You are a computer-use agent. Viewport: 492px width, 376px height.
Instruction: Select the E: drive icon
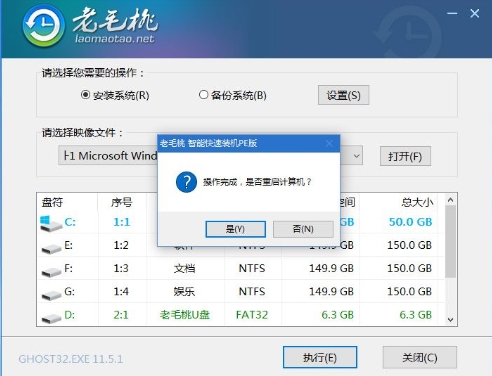click(x=51, y=248)
